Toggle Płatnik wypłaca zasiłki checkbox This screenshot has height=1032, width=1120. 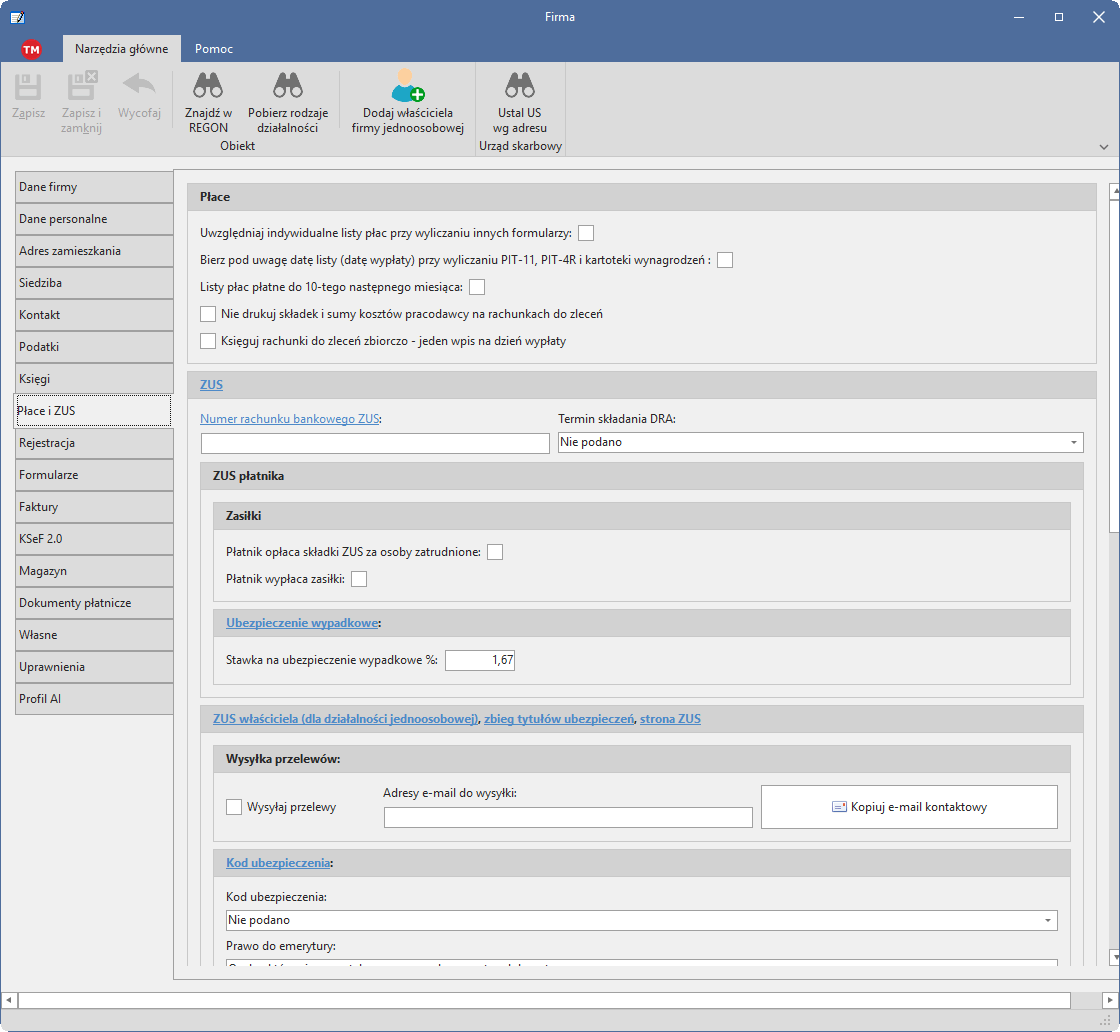click(x=359, y=579)
